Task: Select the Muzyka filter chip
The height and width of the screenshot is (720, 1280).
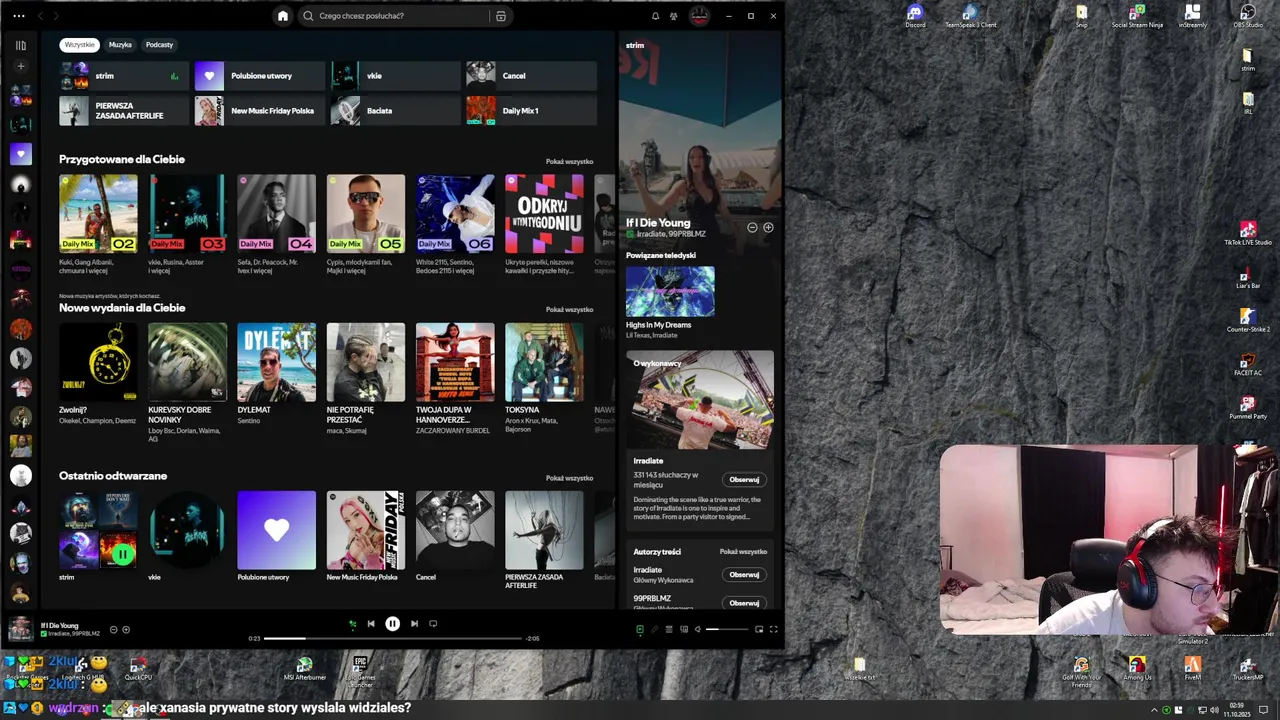Action: point(120,44)
